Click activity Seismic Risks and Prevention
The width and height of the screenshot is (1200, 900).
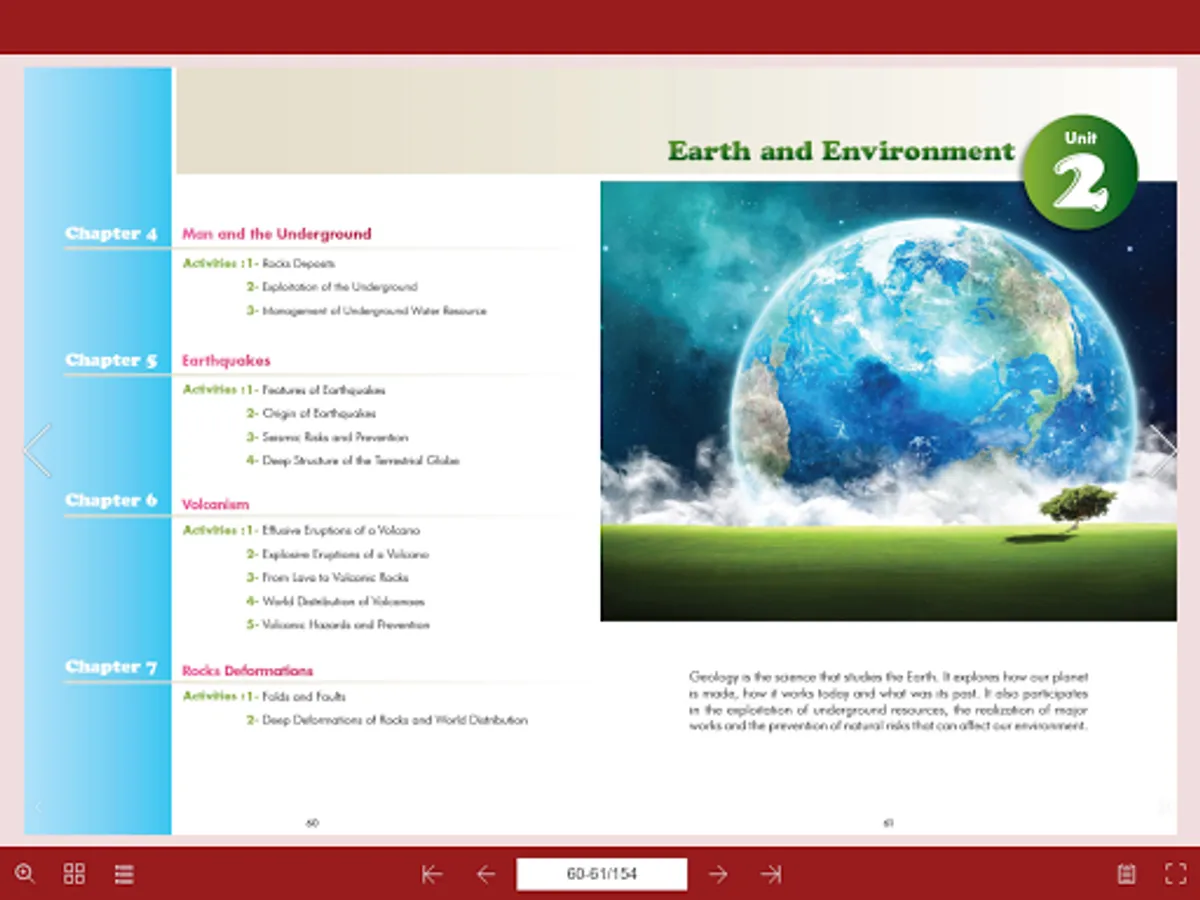click(x=335, y=437)
